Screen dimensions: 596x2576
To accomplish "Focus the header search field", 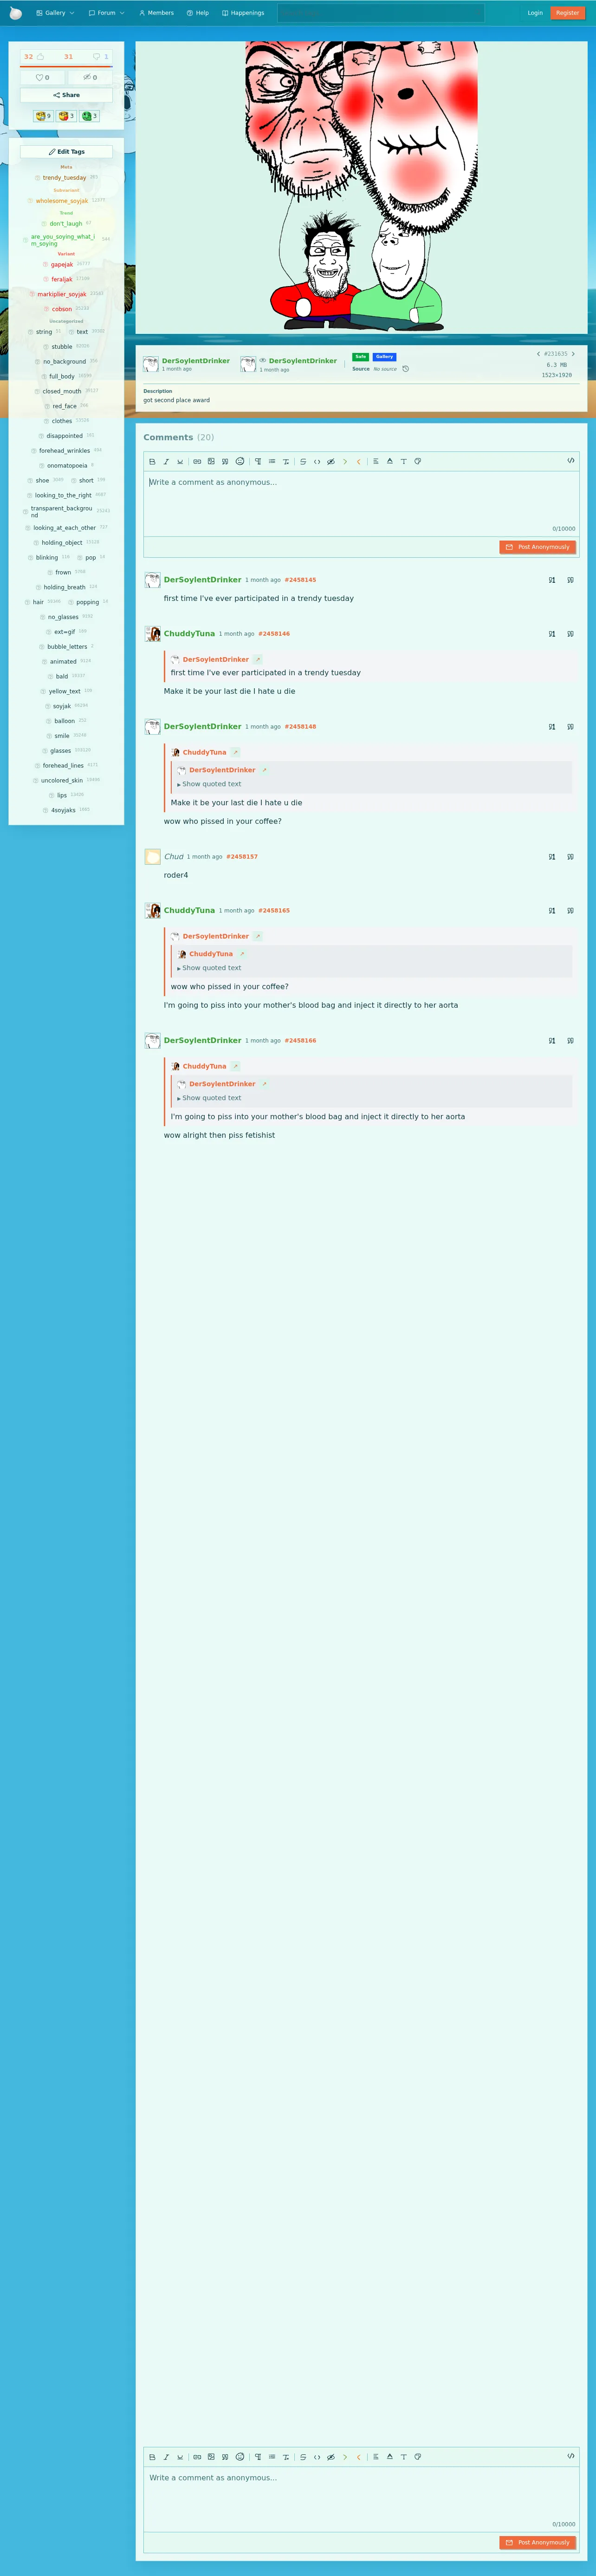I will [x=380, y=13].
